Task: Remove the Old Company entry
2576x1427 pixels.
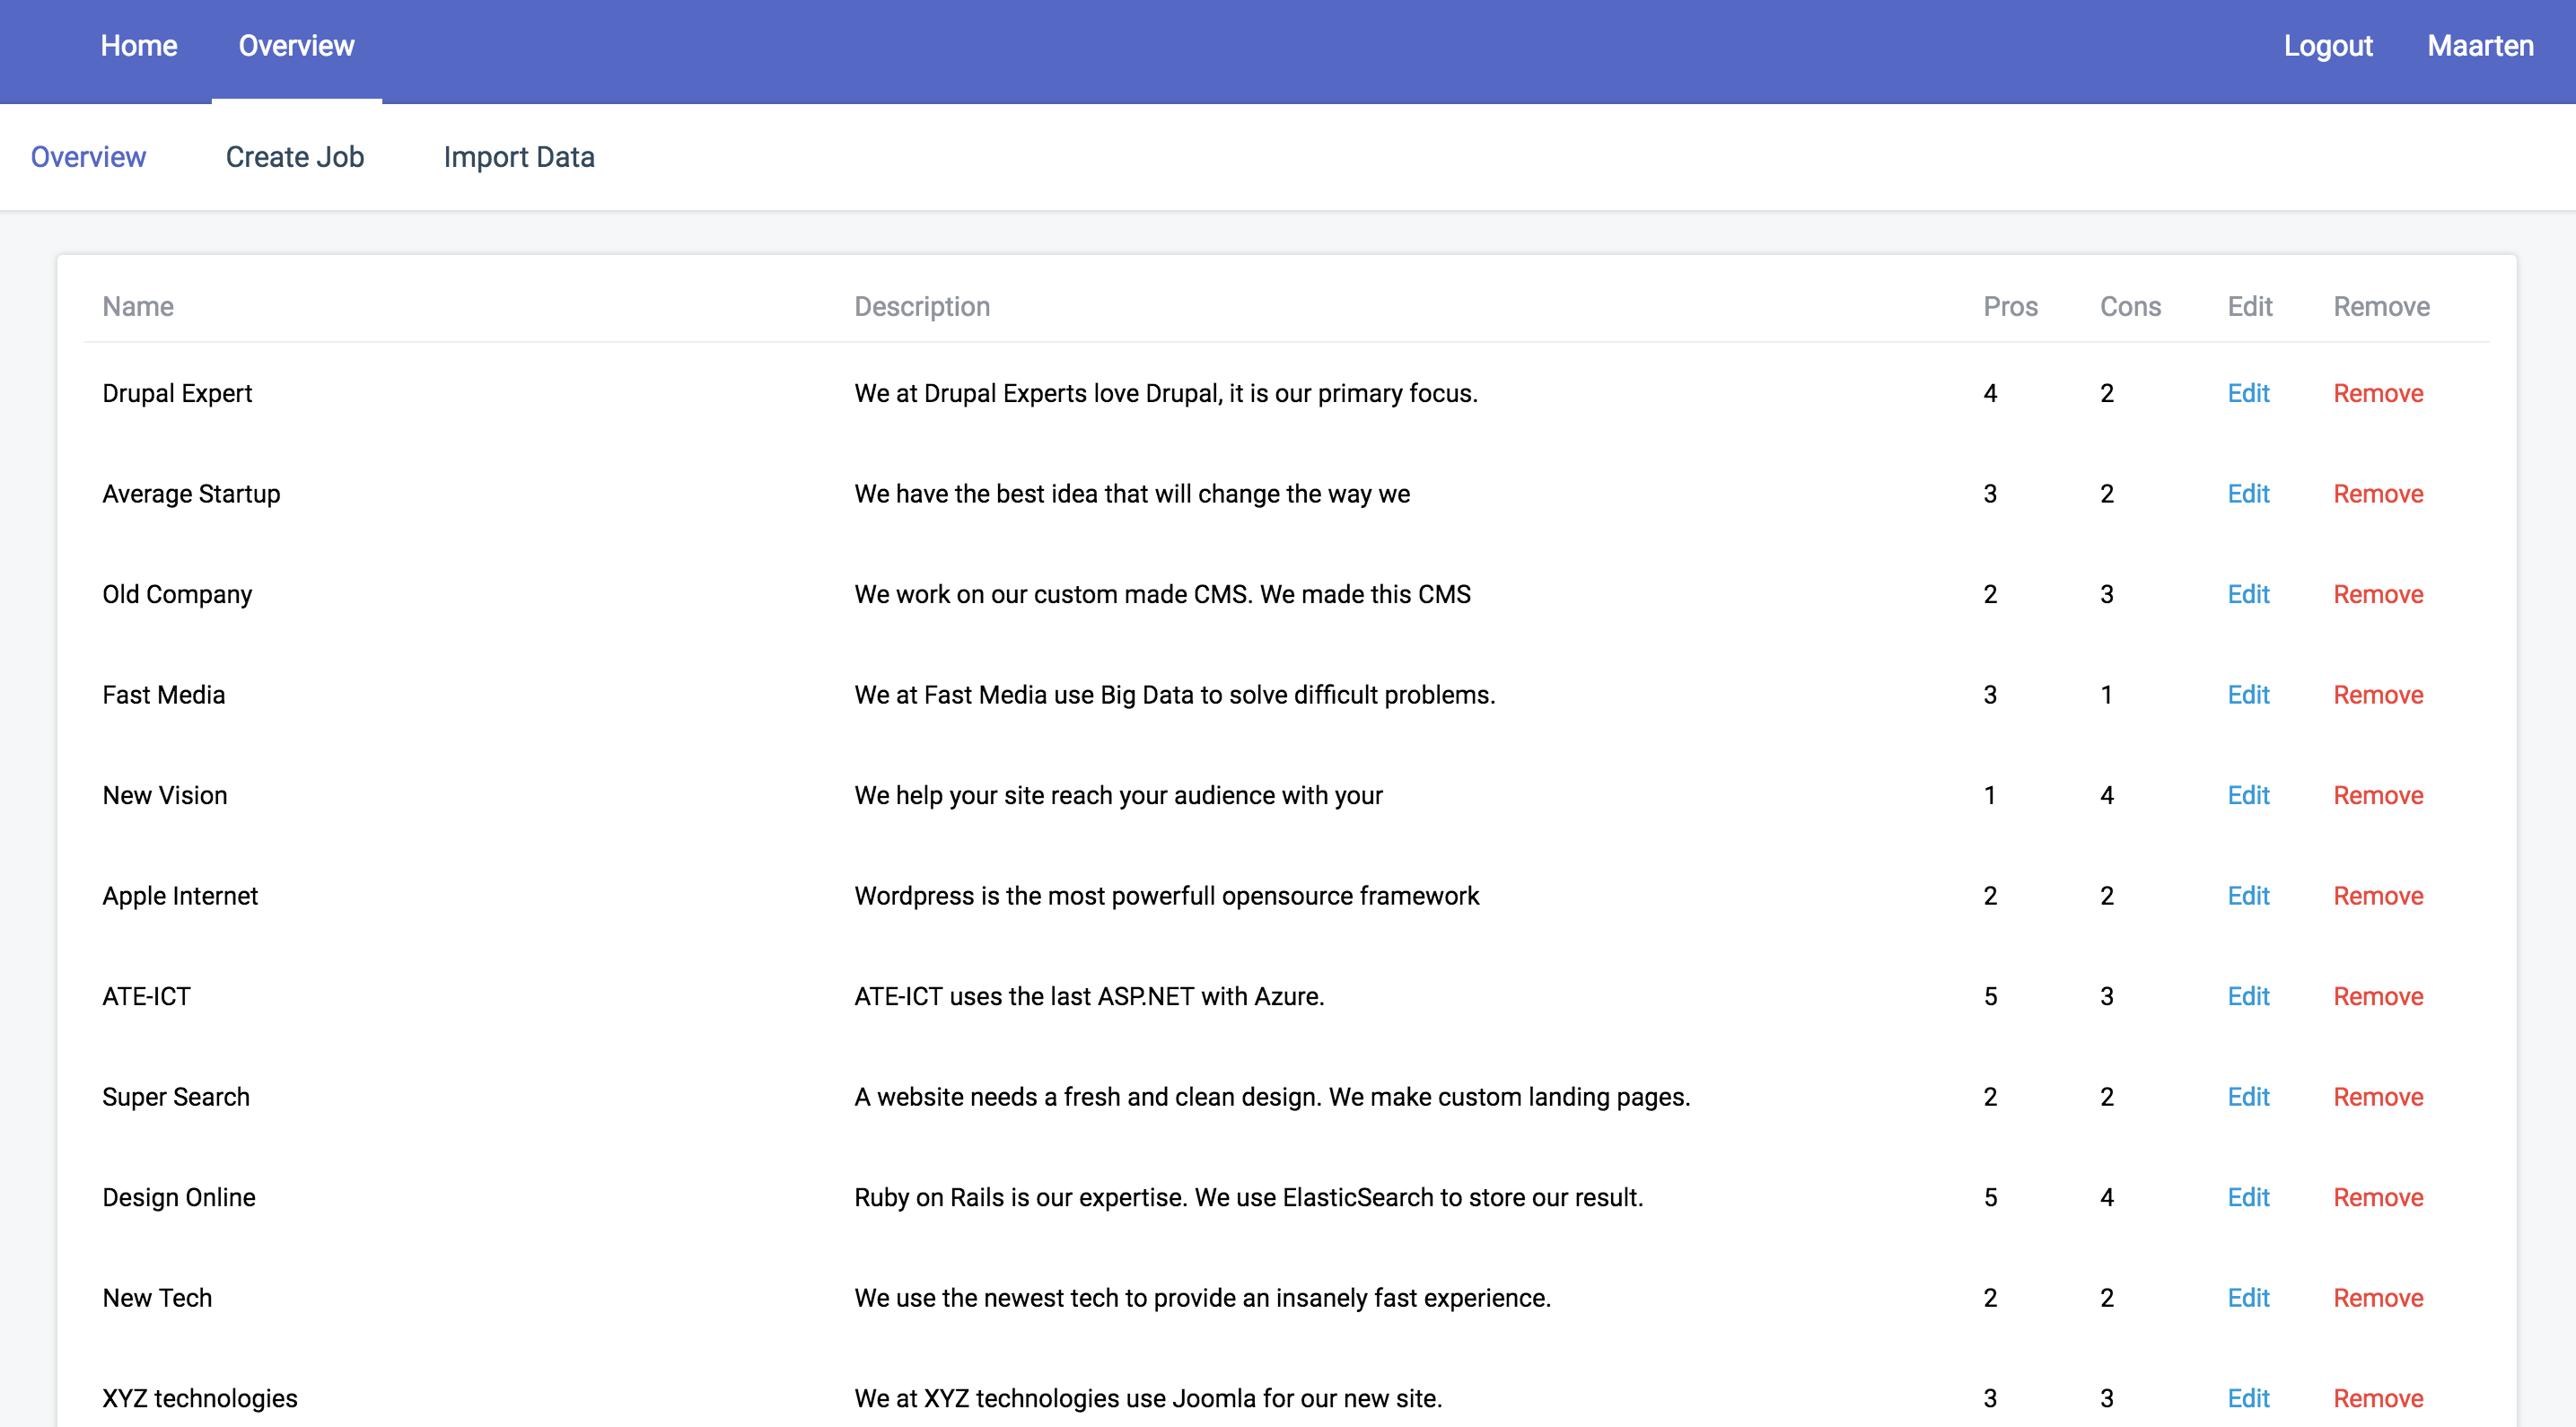Action: click(2377, 594)
